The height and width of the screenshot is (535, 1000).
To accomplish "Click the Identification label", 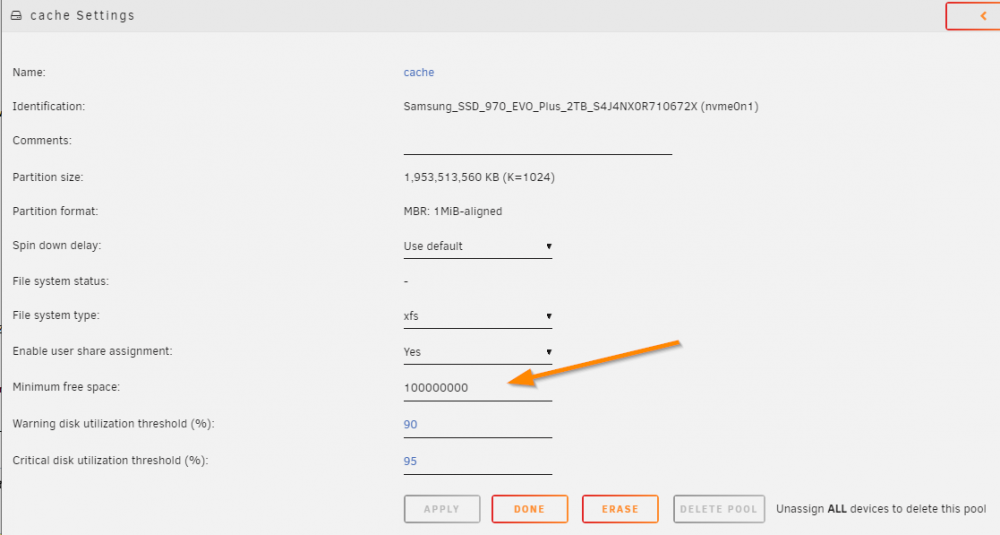I will pyautogui.click(x=48, y=106).
